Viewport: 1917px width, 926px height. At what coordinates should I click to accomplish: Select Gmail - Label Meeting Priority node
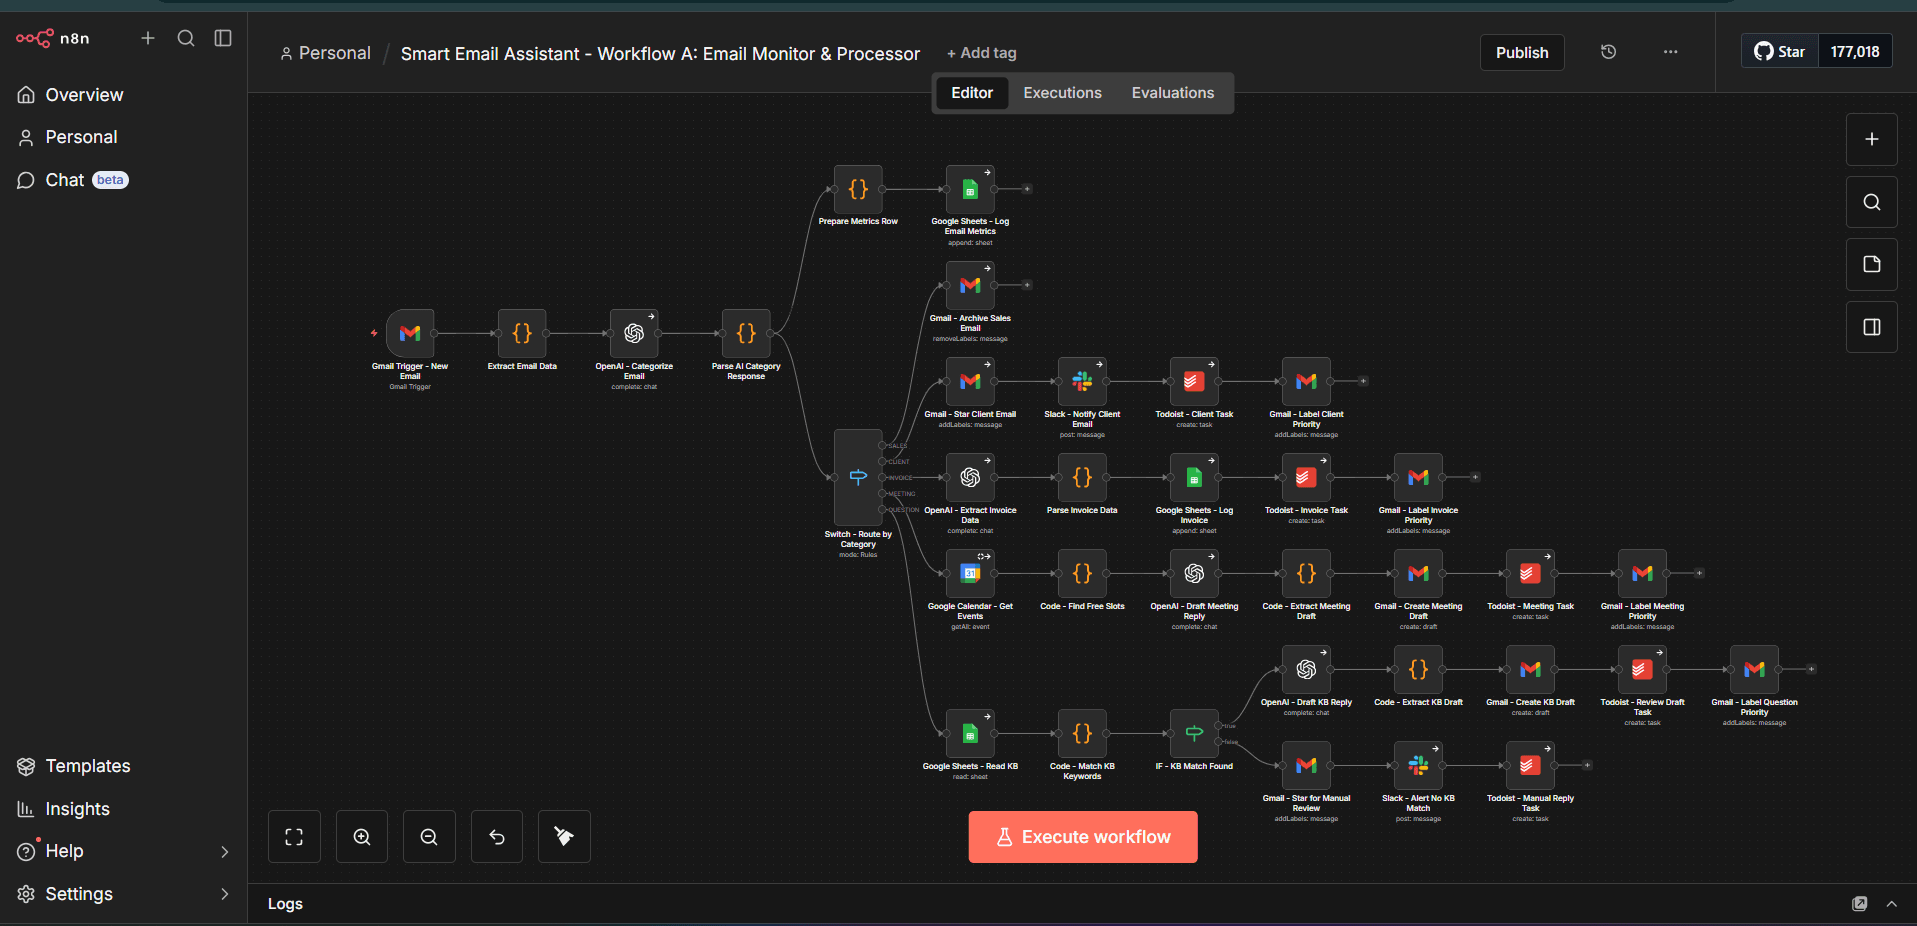(x=1642, y=573)
